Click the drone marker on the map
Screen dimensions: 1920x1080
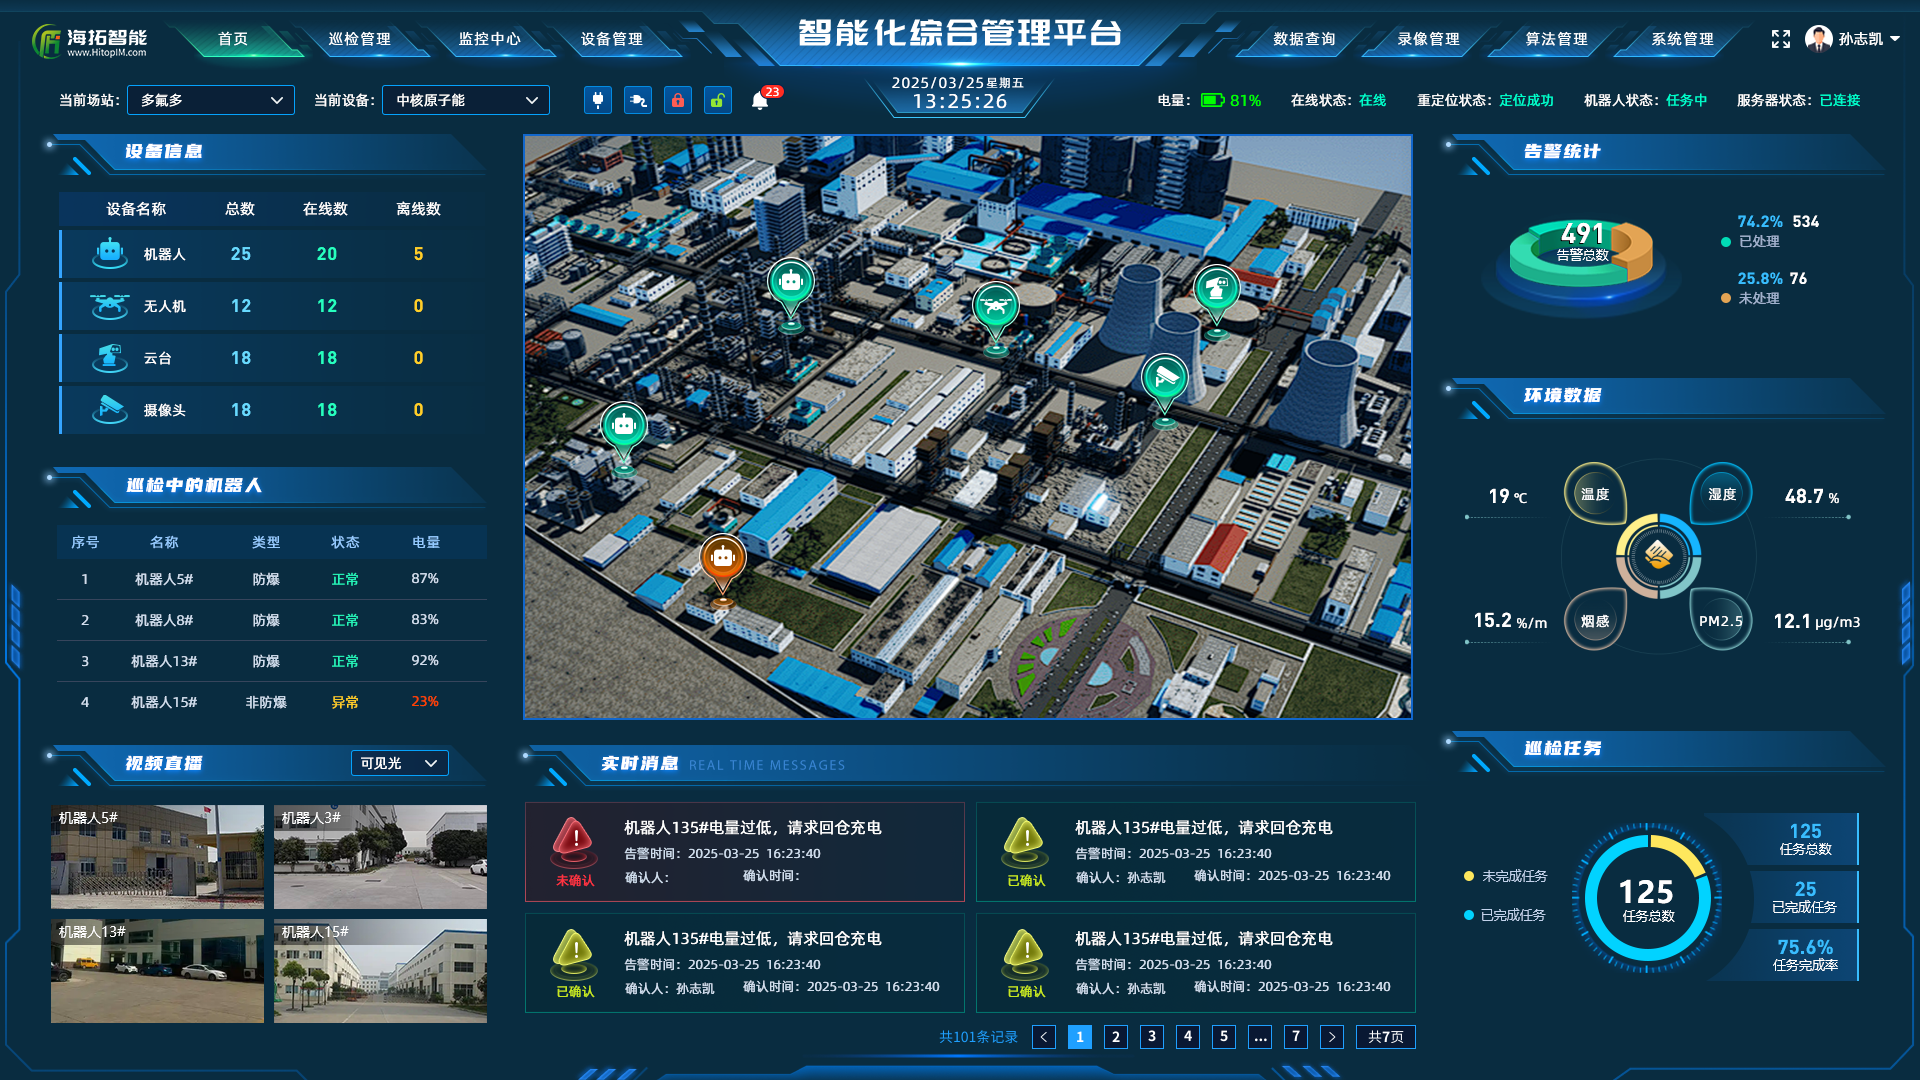coord(995,306)
